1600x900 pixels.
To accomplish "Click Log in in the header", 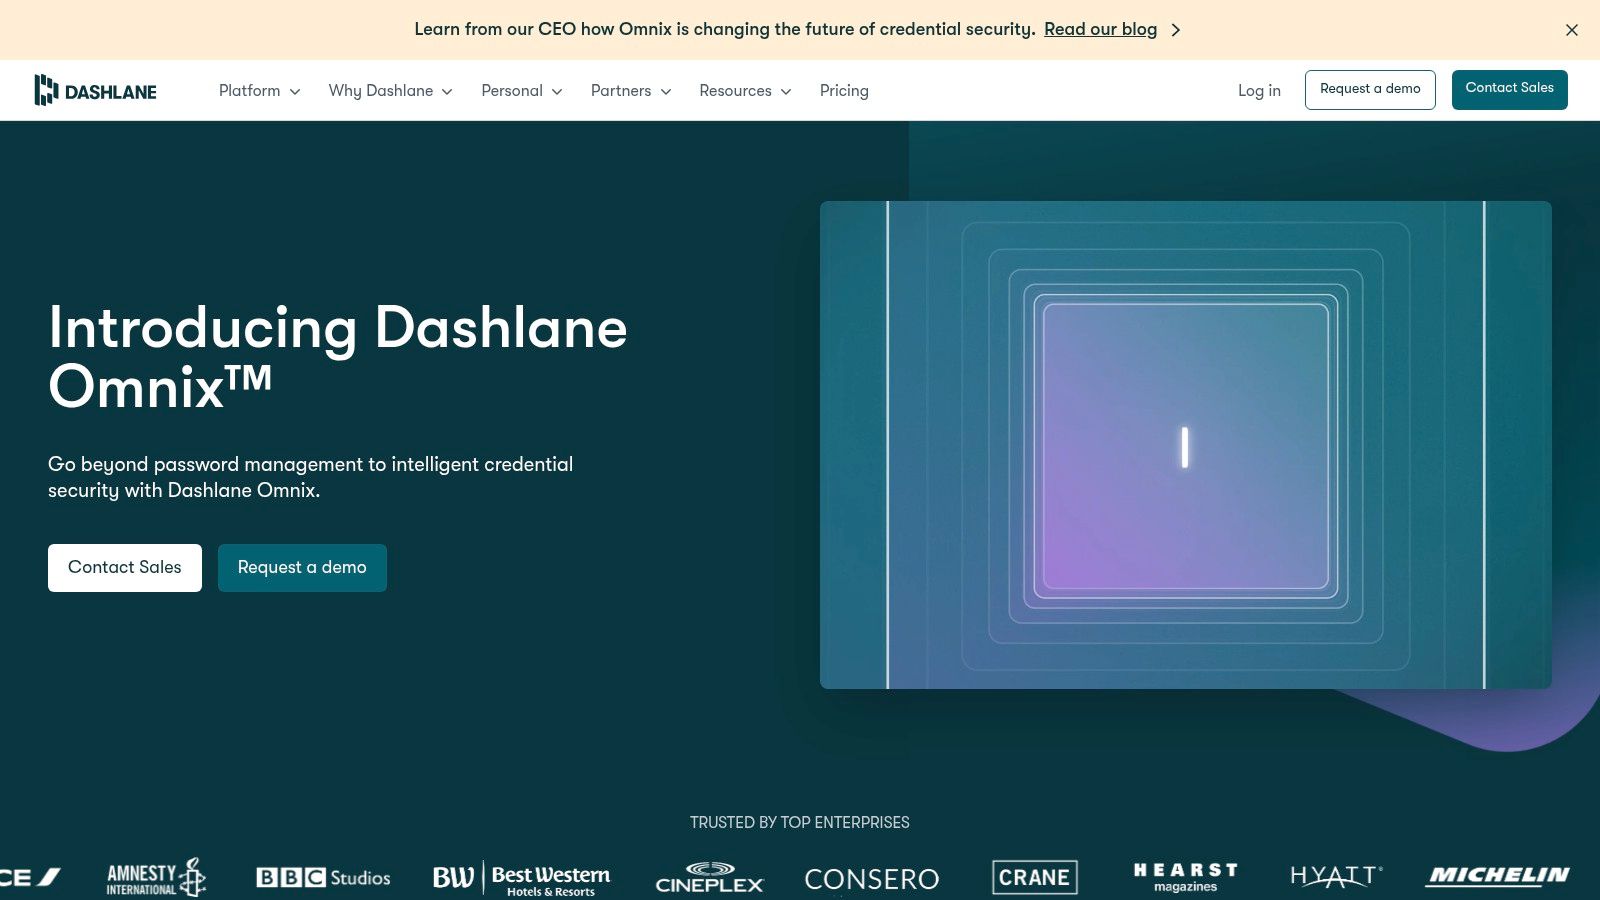I will tap(1259, 90).
